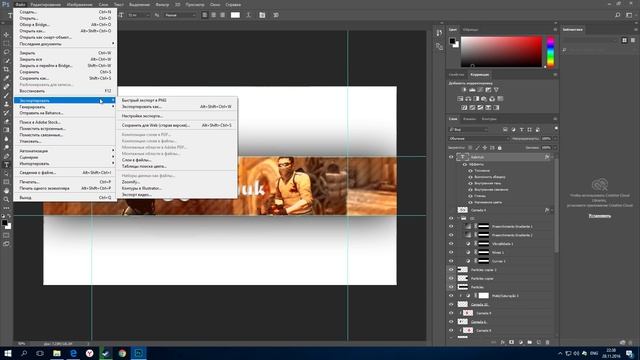Hide the first gradient fill layer

pyautogui.click(x=451, y=226)
